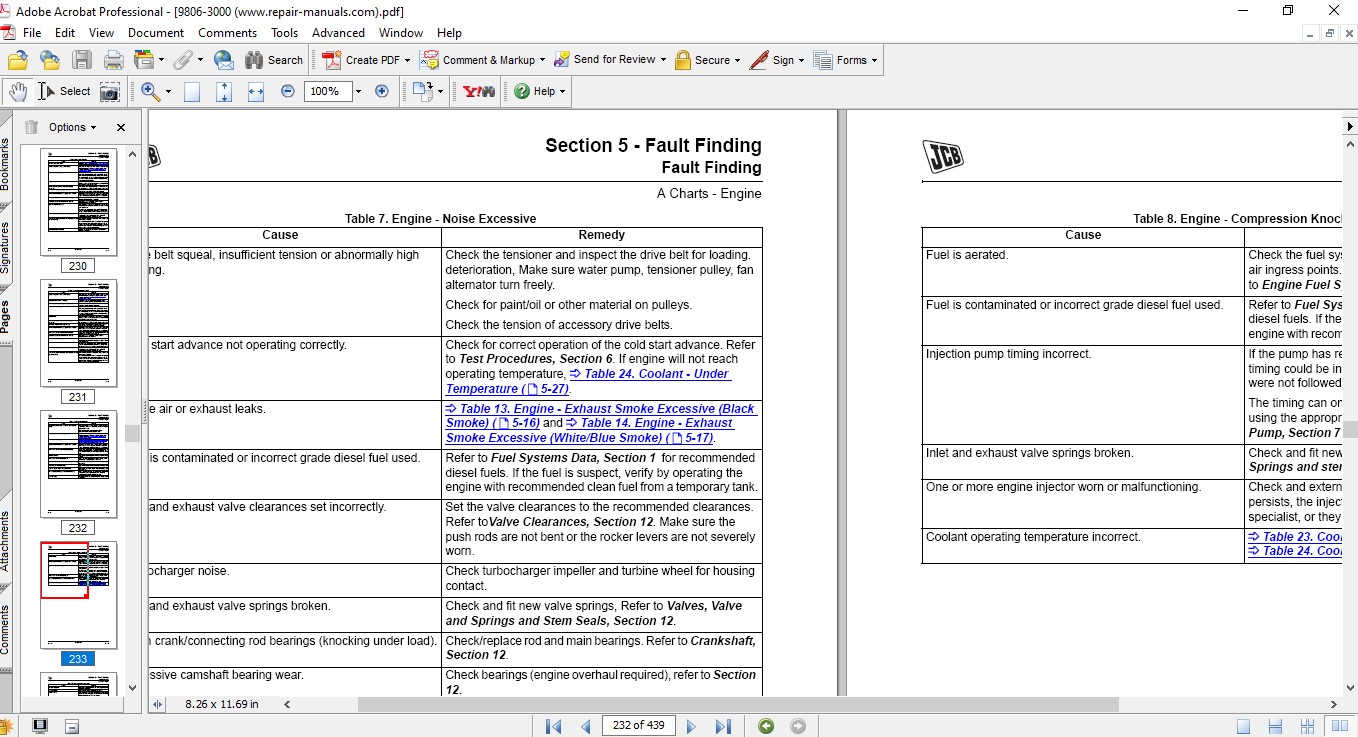Select the Hand tool
The image size is (1358, 737).
(x=17, y=91)
